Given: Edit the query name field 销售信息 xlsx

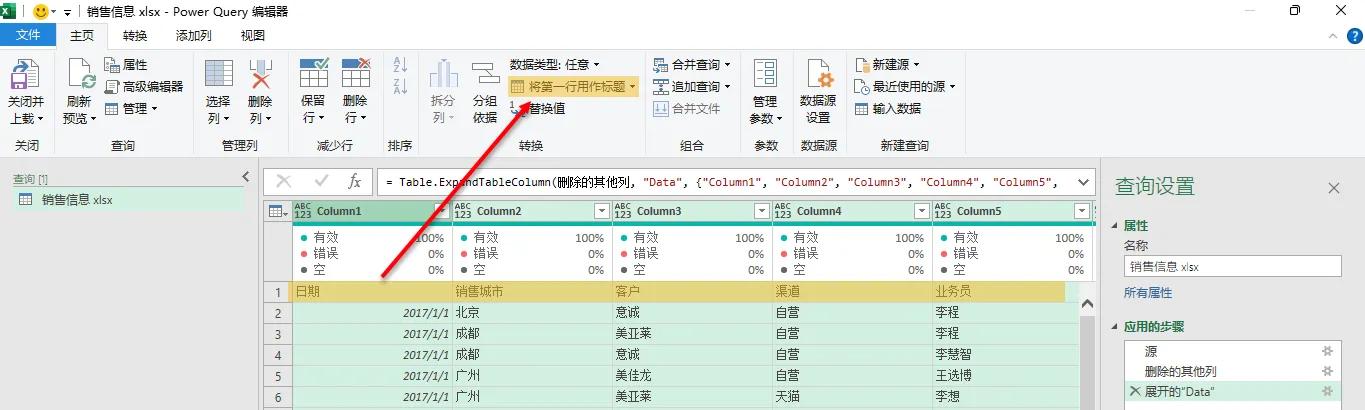Looking at the screenshot, I should (1233, 266).
